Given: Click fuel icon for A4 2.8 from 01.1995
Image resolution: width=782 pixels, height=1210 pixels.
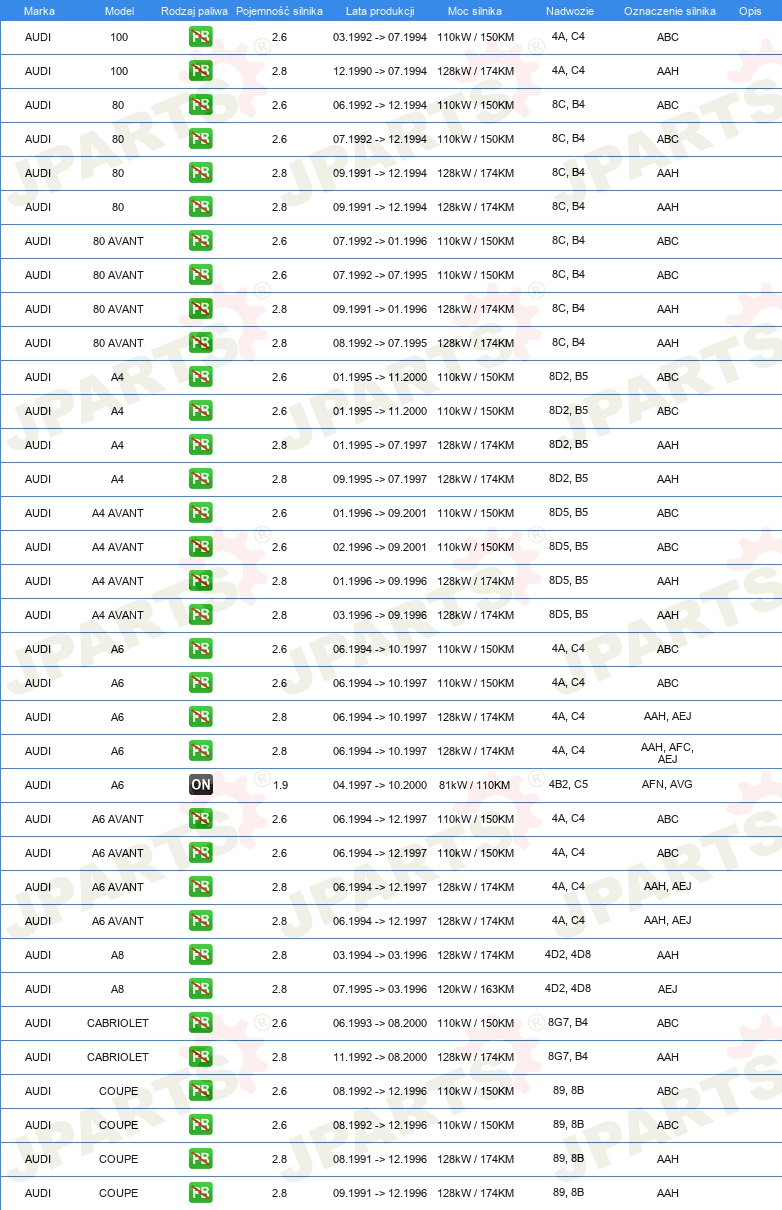Looking at the screenshot, I should [201, 445].
